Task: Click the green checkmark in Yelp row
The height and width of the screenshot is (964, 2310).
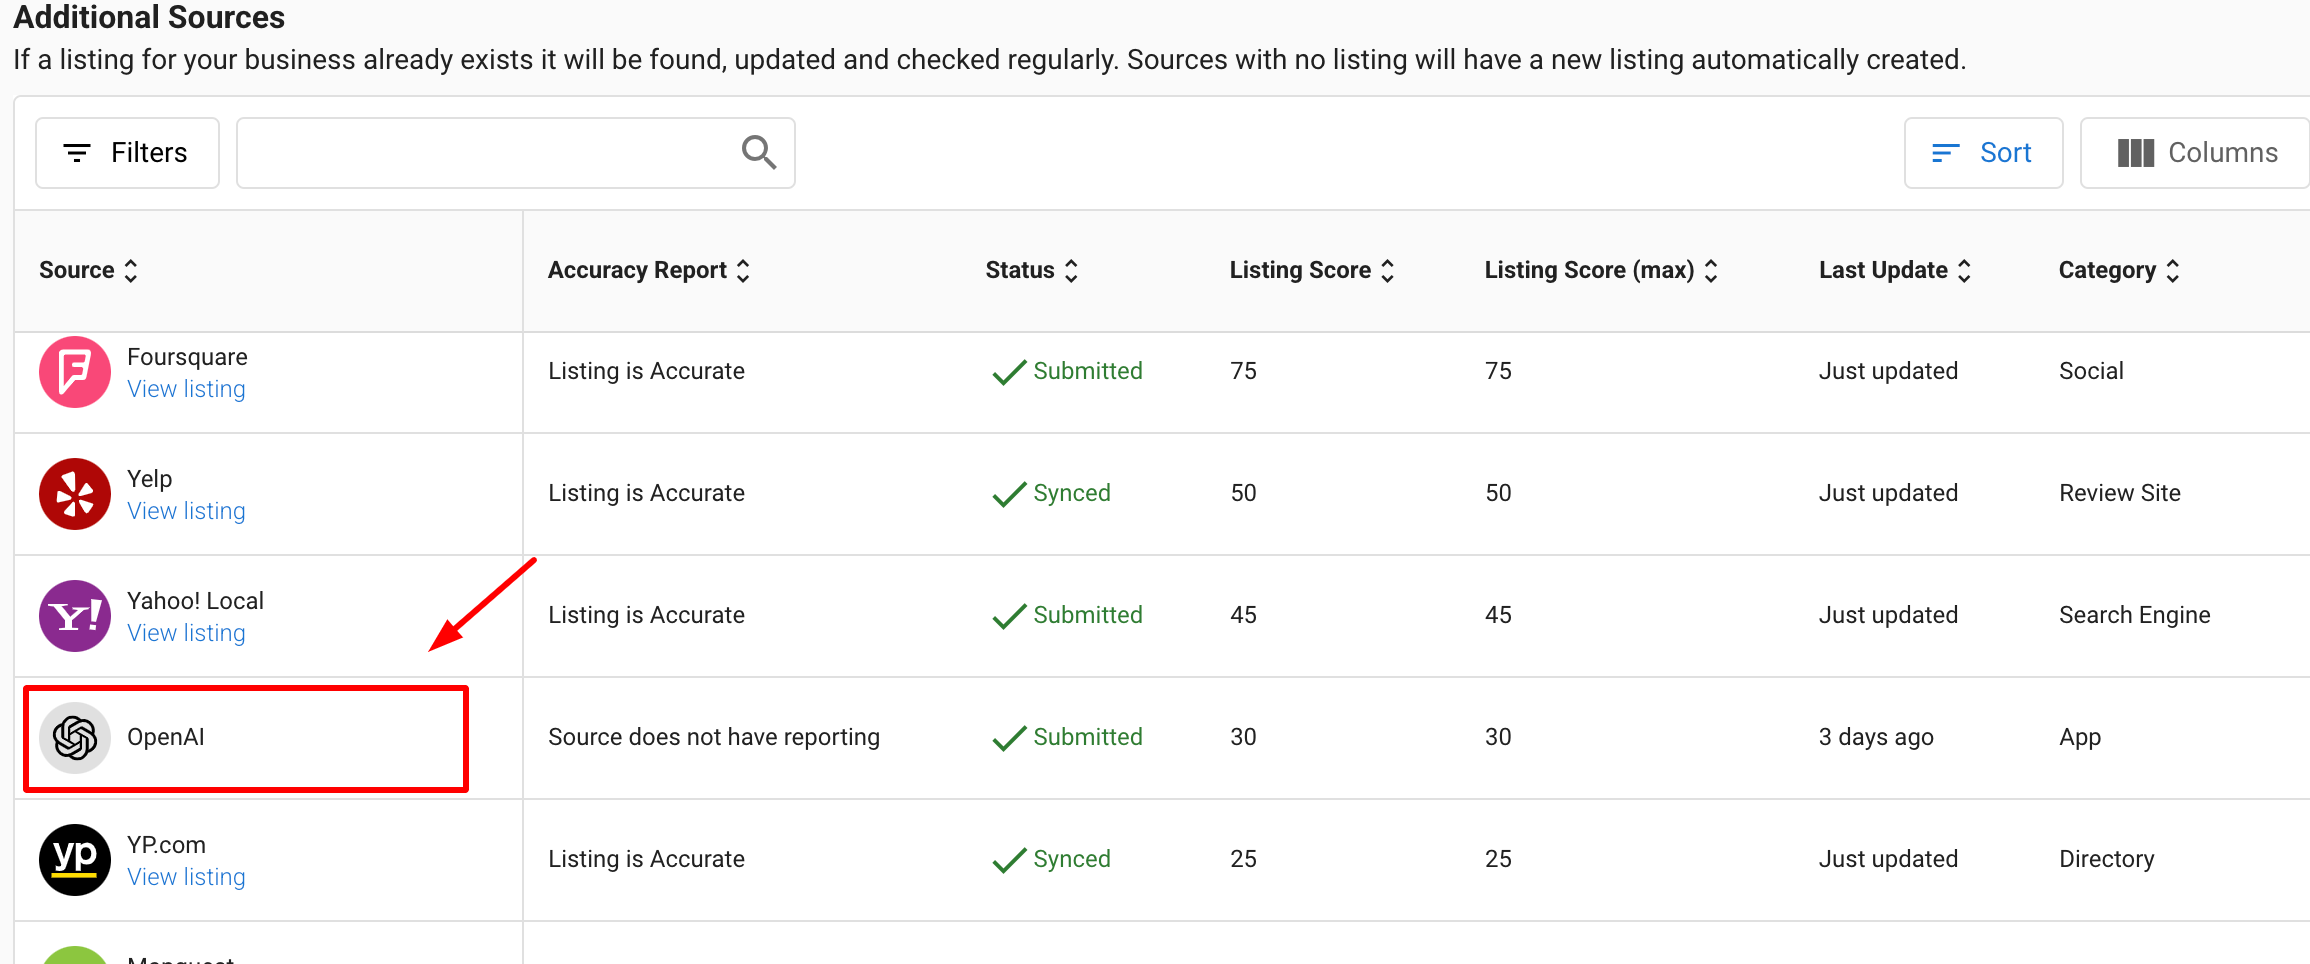Action: (x=1009, y=494)
